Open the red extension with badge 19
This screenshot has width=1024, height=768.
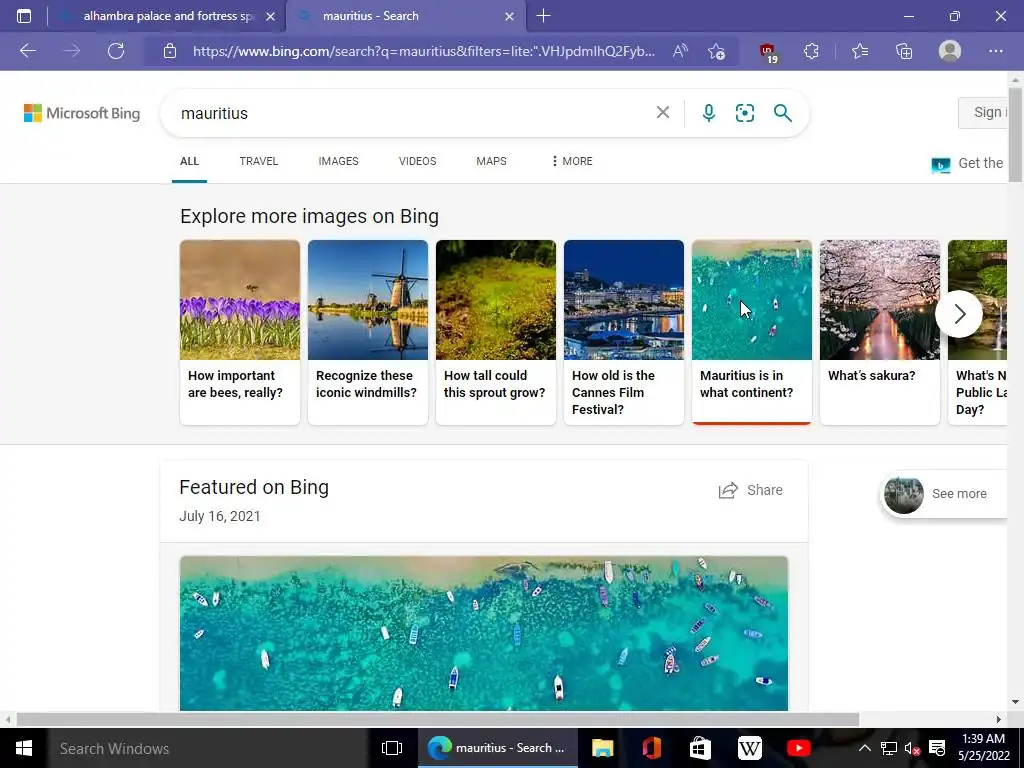768,52
